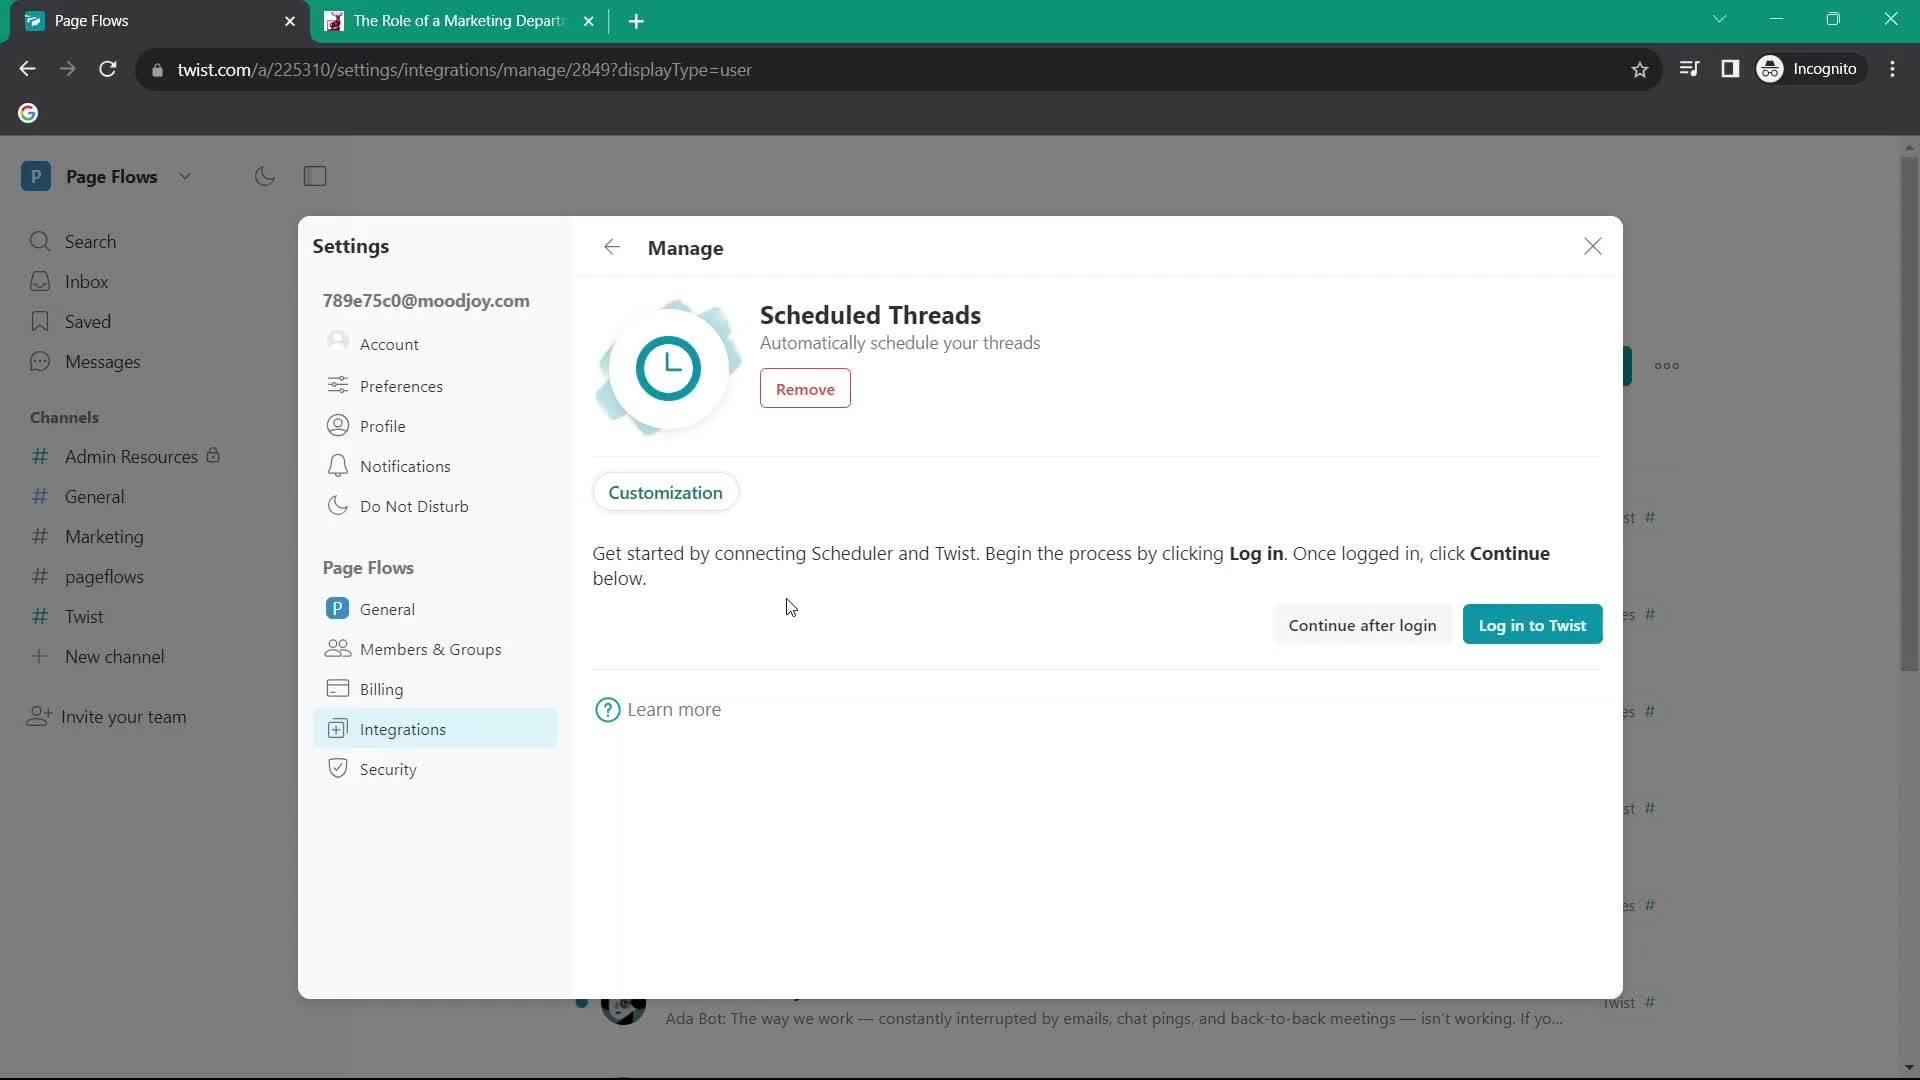Viewport: 1920px width, 1080px height.
Task: Click Continue after login link
Action: pyautogui.click(x=1362, y=625)
